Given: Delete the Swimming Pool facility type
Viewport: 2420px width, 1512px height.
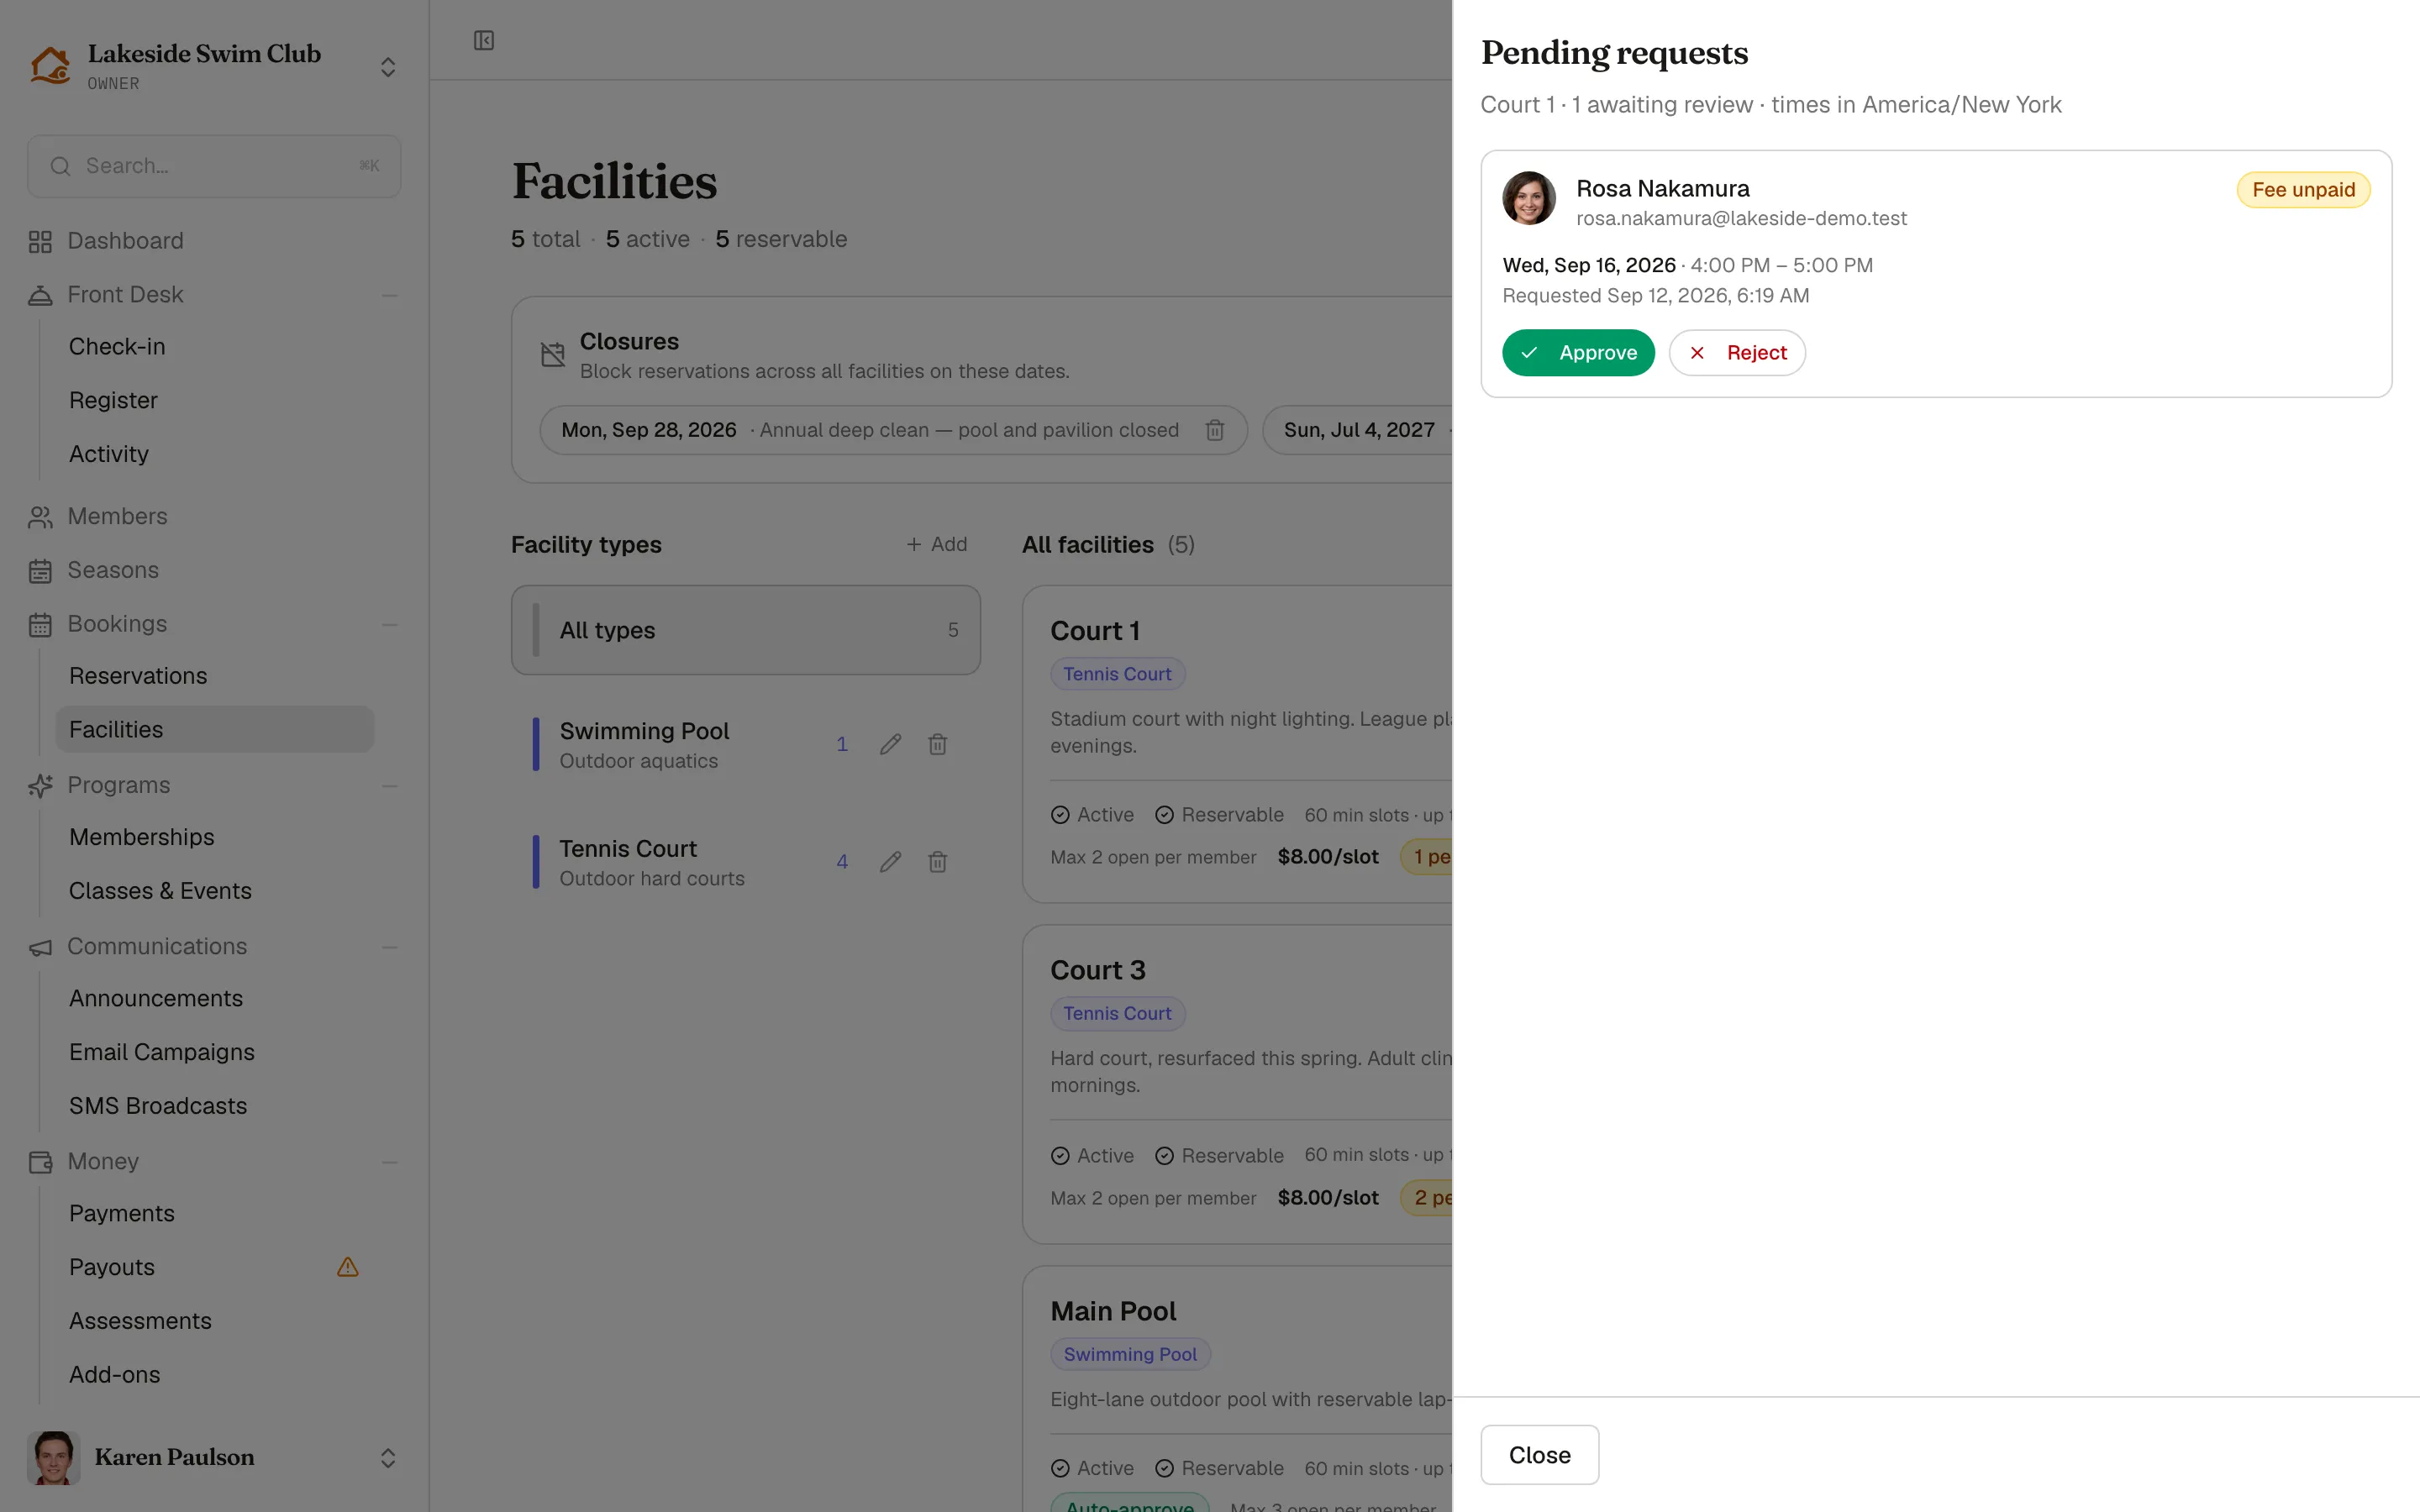Looking at the screenshot, I should (x=937, y=744).
